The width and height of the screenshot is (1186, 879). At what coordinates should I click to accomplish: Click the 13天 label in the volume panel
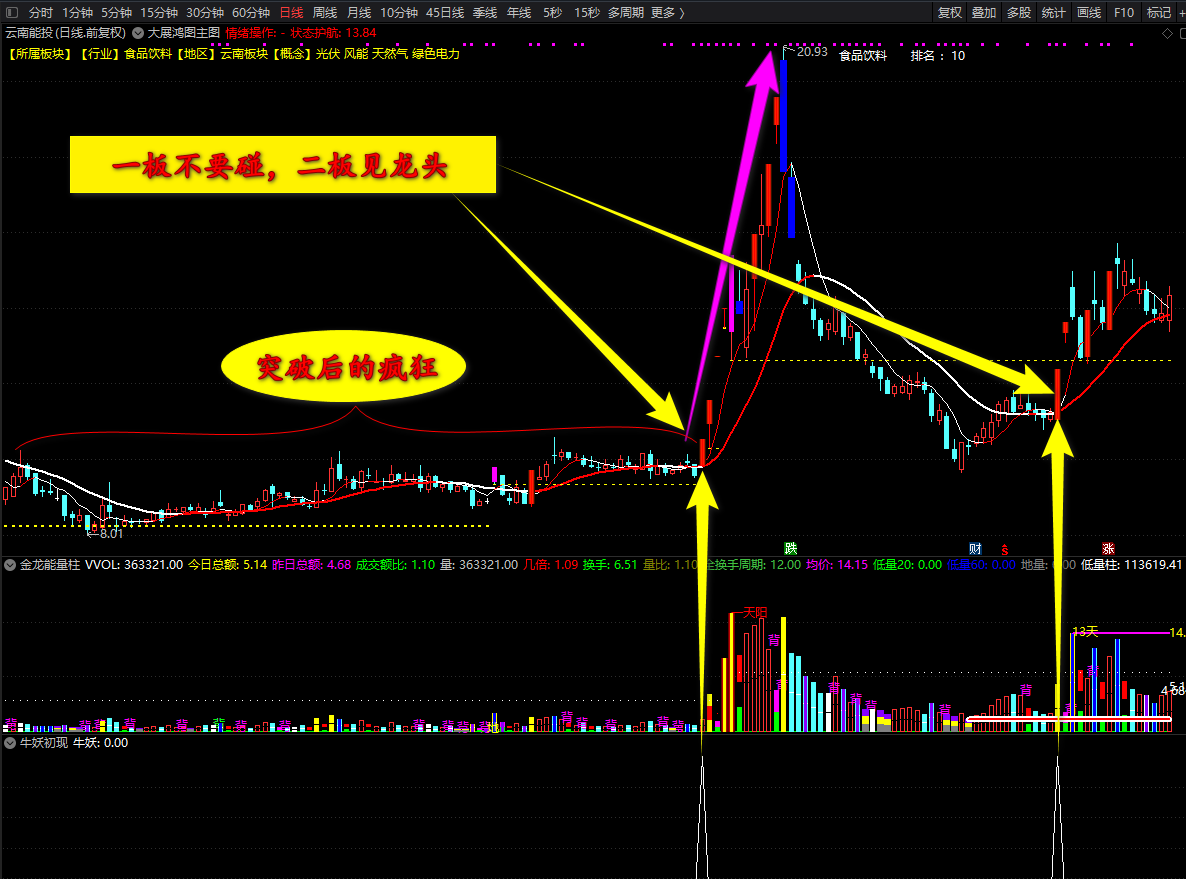(x=1085, y=631)
